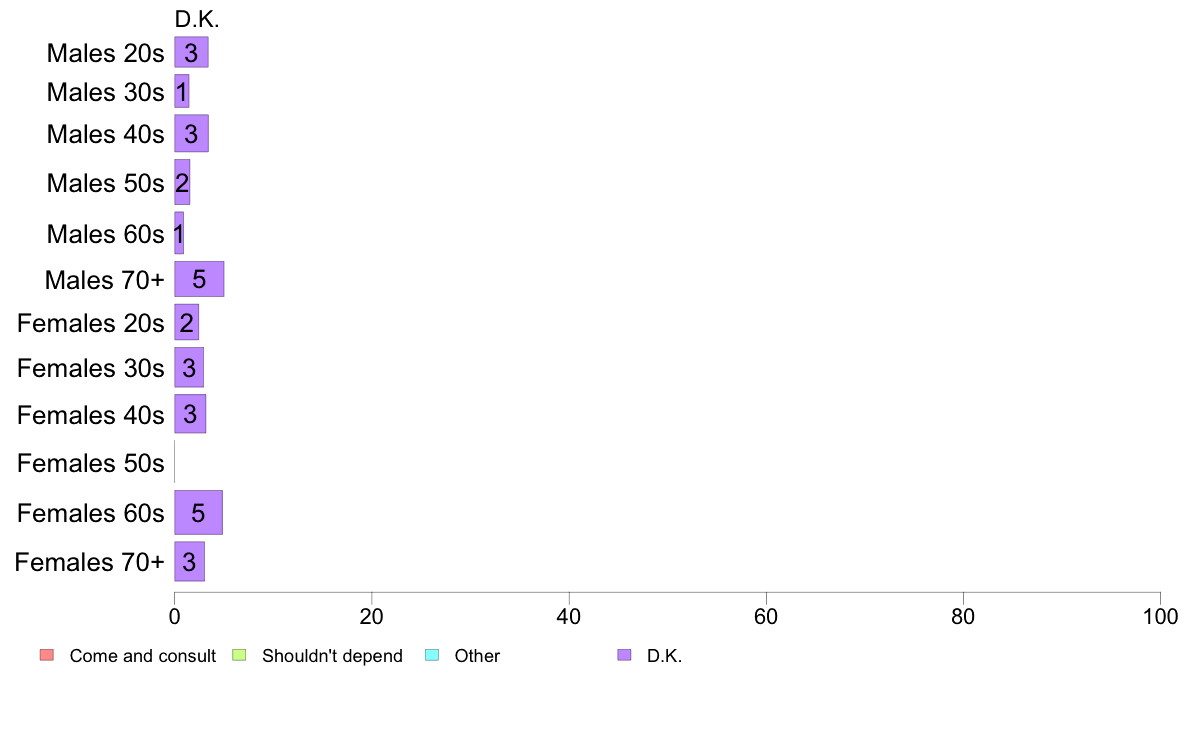The width and height of the screenshot is (1188, 736).
Task: Click the cyan Other legend swatch
Action: pos(432,655)
